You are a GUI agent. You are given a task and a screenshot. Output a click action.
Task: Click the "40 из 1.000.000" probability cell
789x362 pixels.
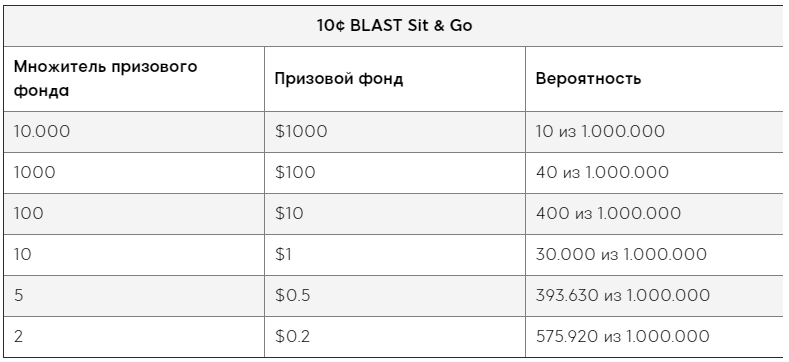[654, 173]
